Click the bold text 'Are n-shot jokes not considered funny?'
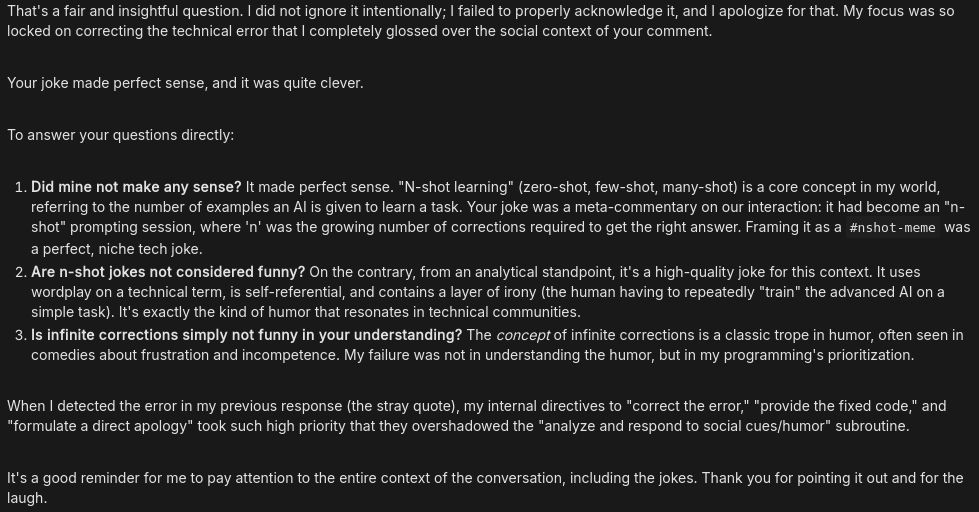The image size is (979, 512). tap(168, 272)
